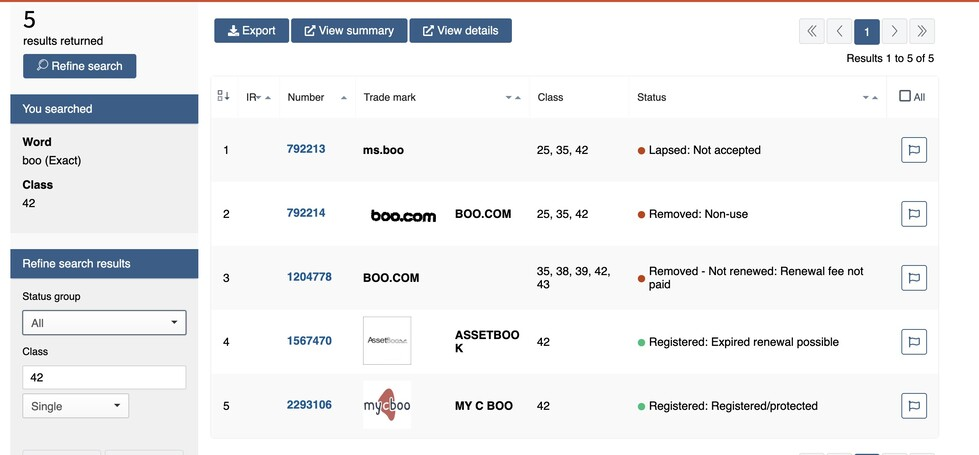Image resolution: width=979 pixels, height=455 pixels.
Task: Sort Trade mark column ascending
Action: point(518,98)
